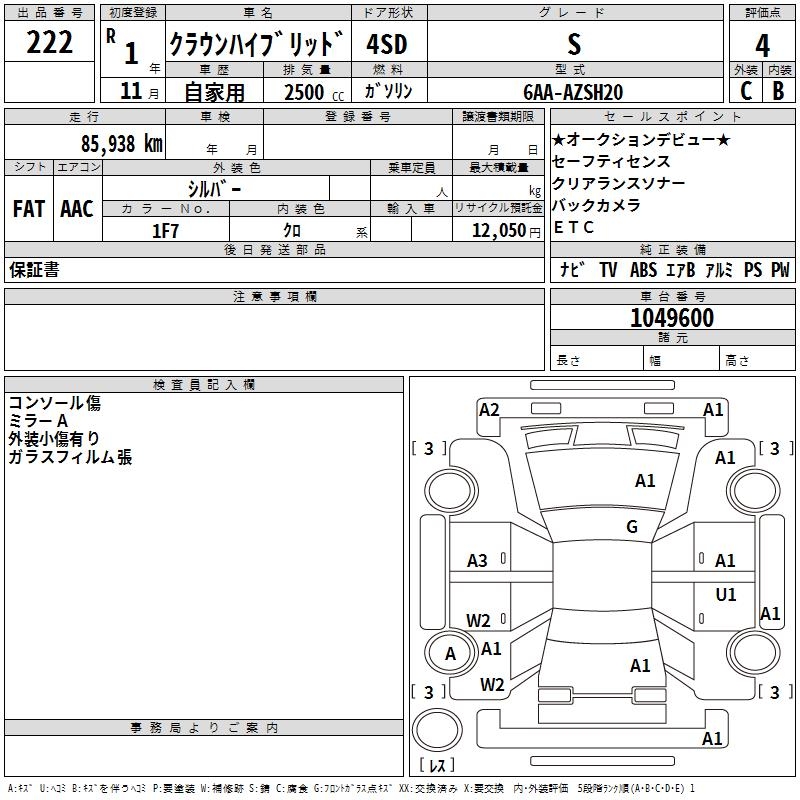Image resolution: width=800 pixels, height=800 pixels.
Task: Click the コンソール傷 inspector note
Action: (54, 403)
